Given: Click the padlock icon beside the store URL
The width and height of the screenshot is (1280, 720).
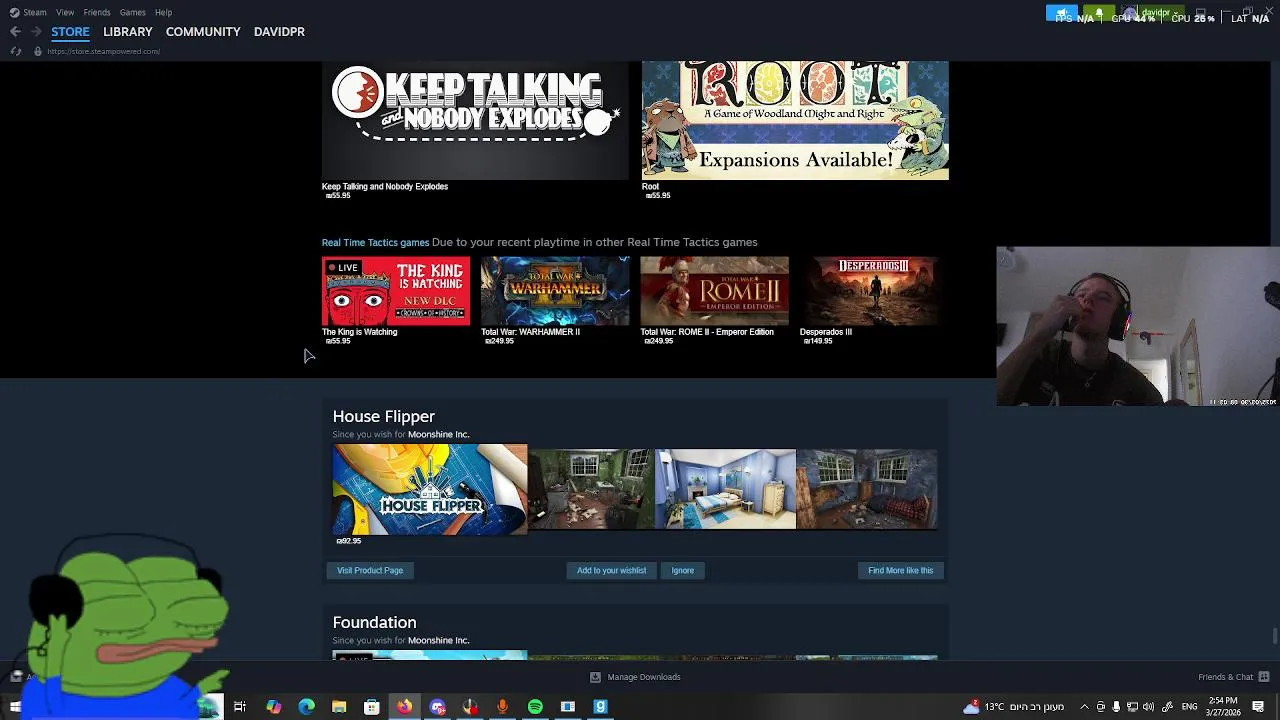Looking at the screenshot, I should [38, 51].
